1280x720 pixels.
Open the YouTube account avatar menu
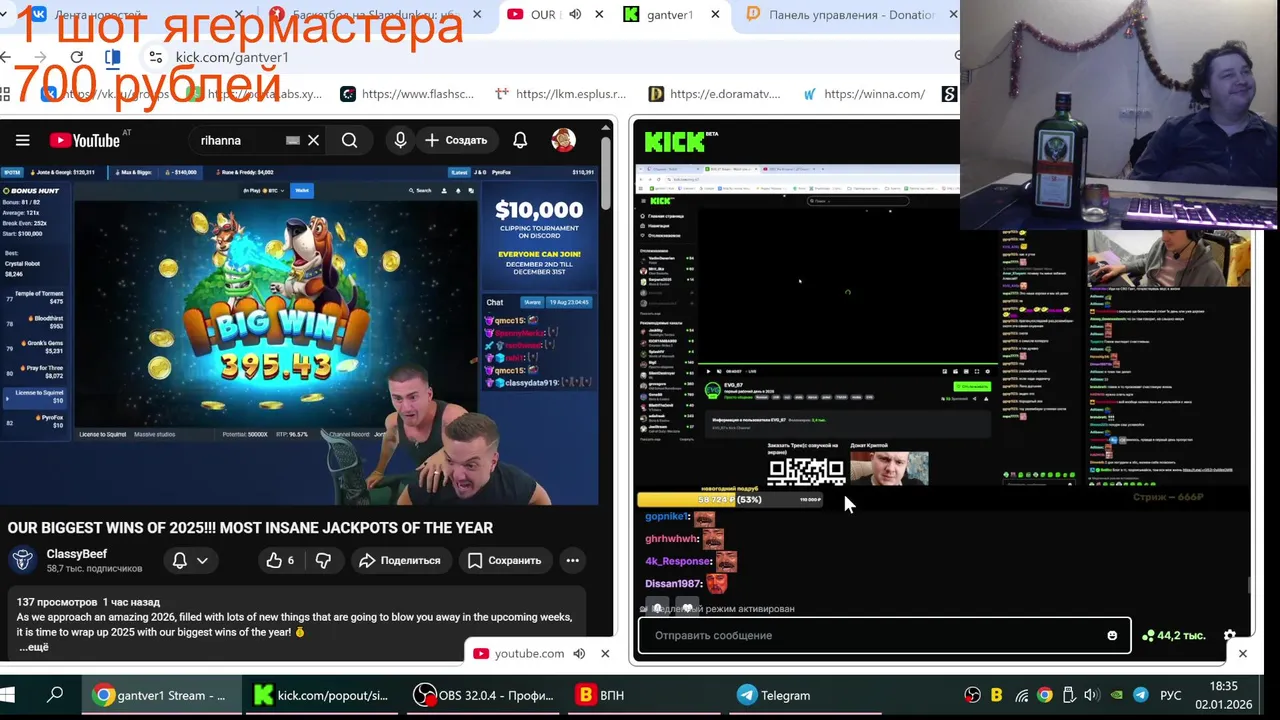(x=563, y=140)
